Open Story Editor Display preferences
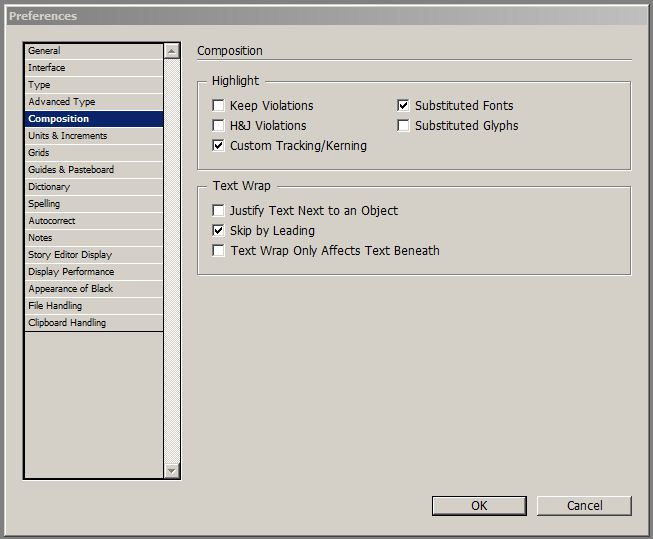This screenshot has width=653, height=539. (94, 255)
